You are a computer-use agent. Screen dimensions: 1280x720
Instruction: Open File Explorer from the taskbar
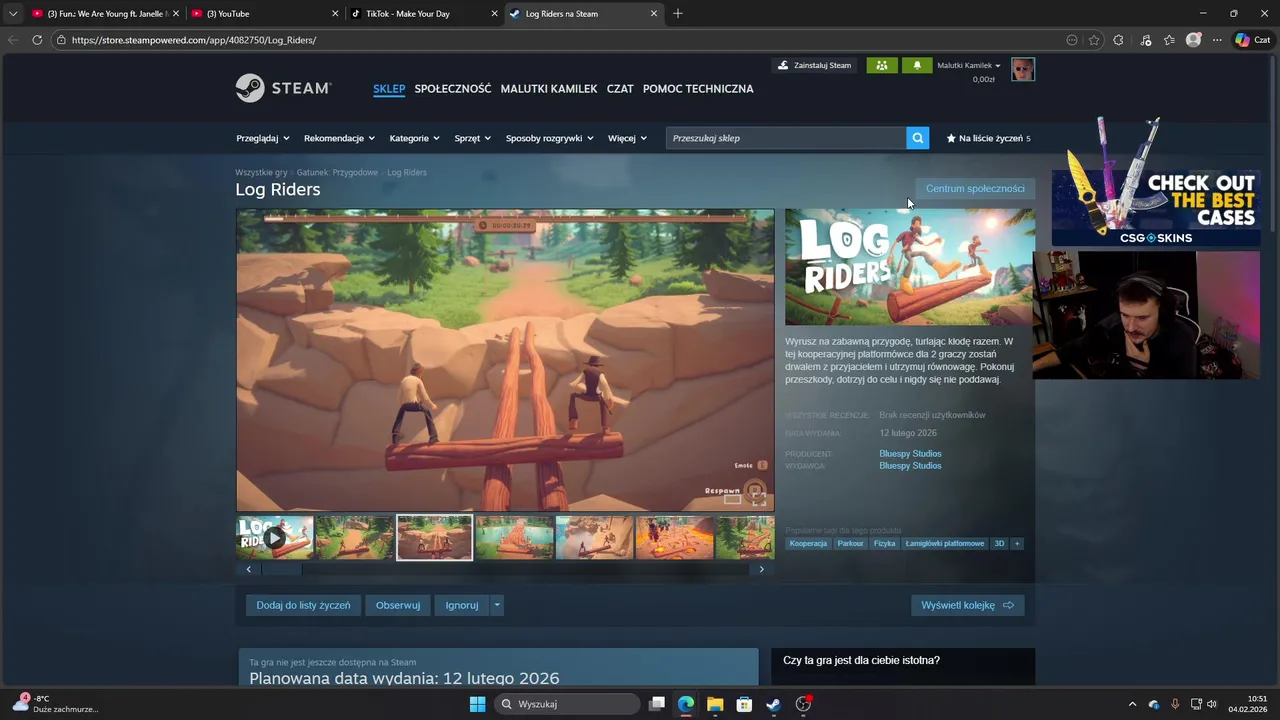tap(715, 704)
